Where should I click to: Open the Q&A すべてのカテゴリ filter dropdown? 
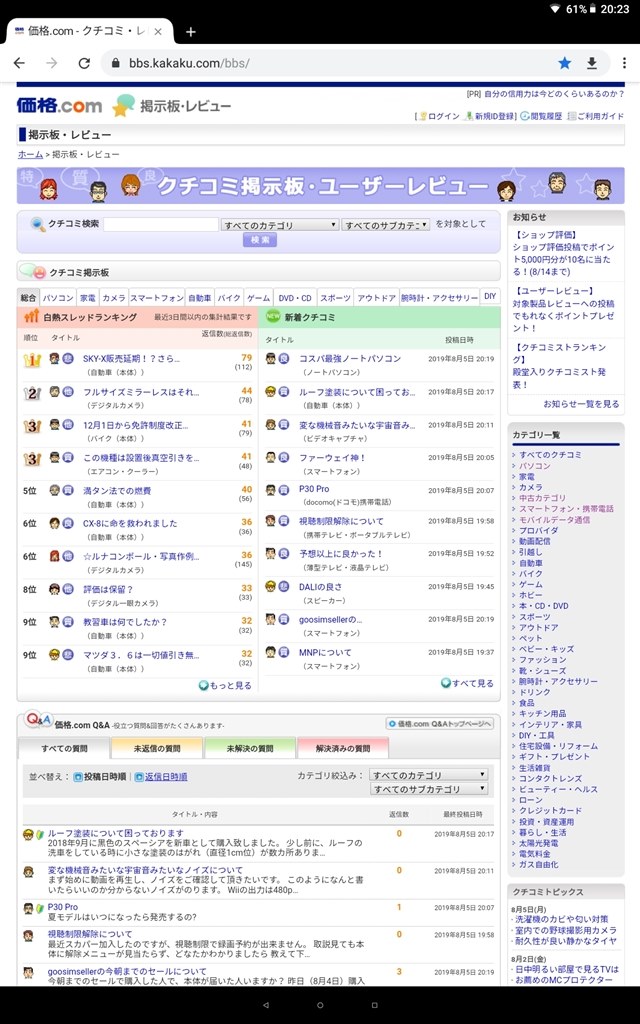click(x=428, y=775)
